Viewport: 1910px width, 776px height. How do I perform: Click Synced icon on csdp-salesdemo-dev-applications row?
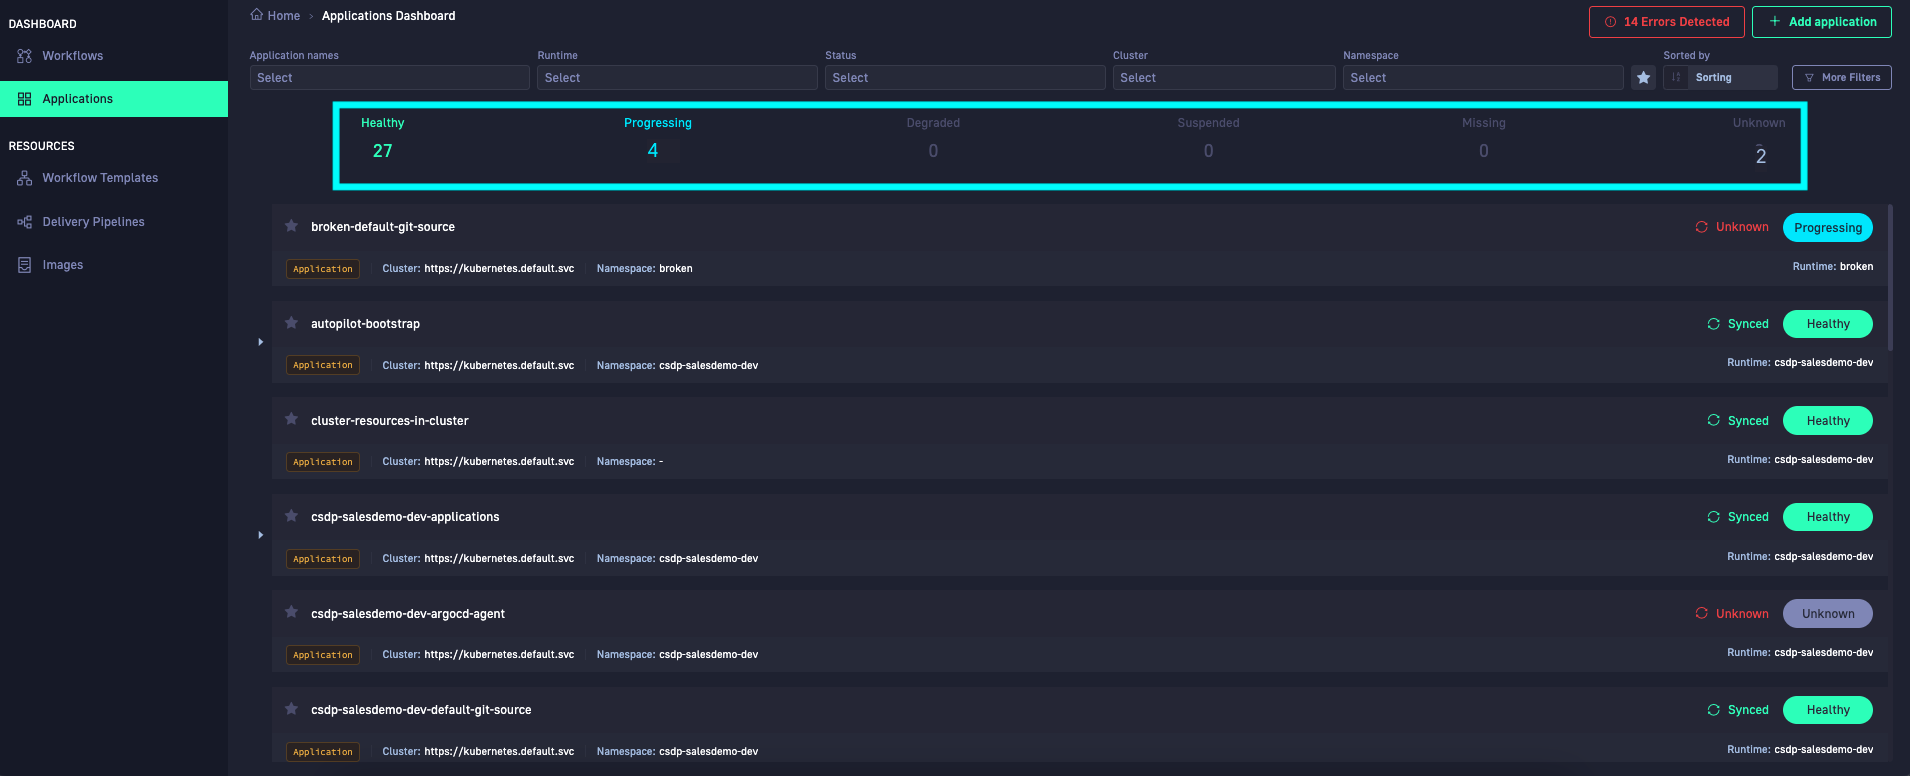click(x=1714, y=517)
